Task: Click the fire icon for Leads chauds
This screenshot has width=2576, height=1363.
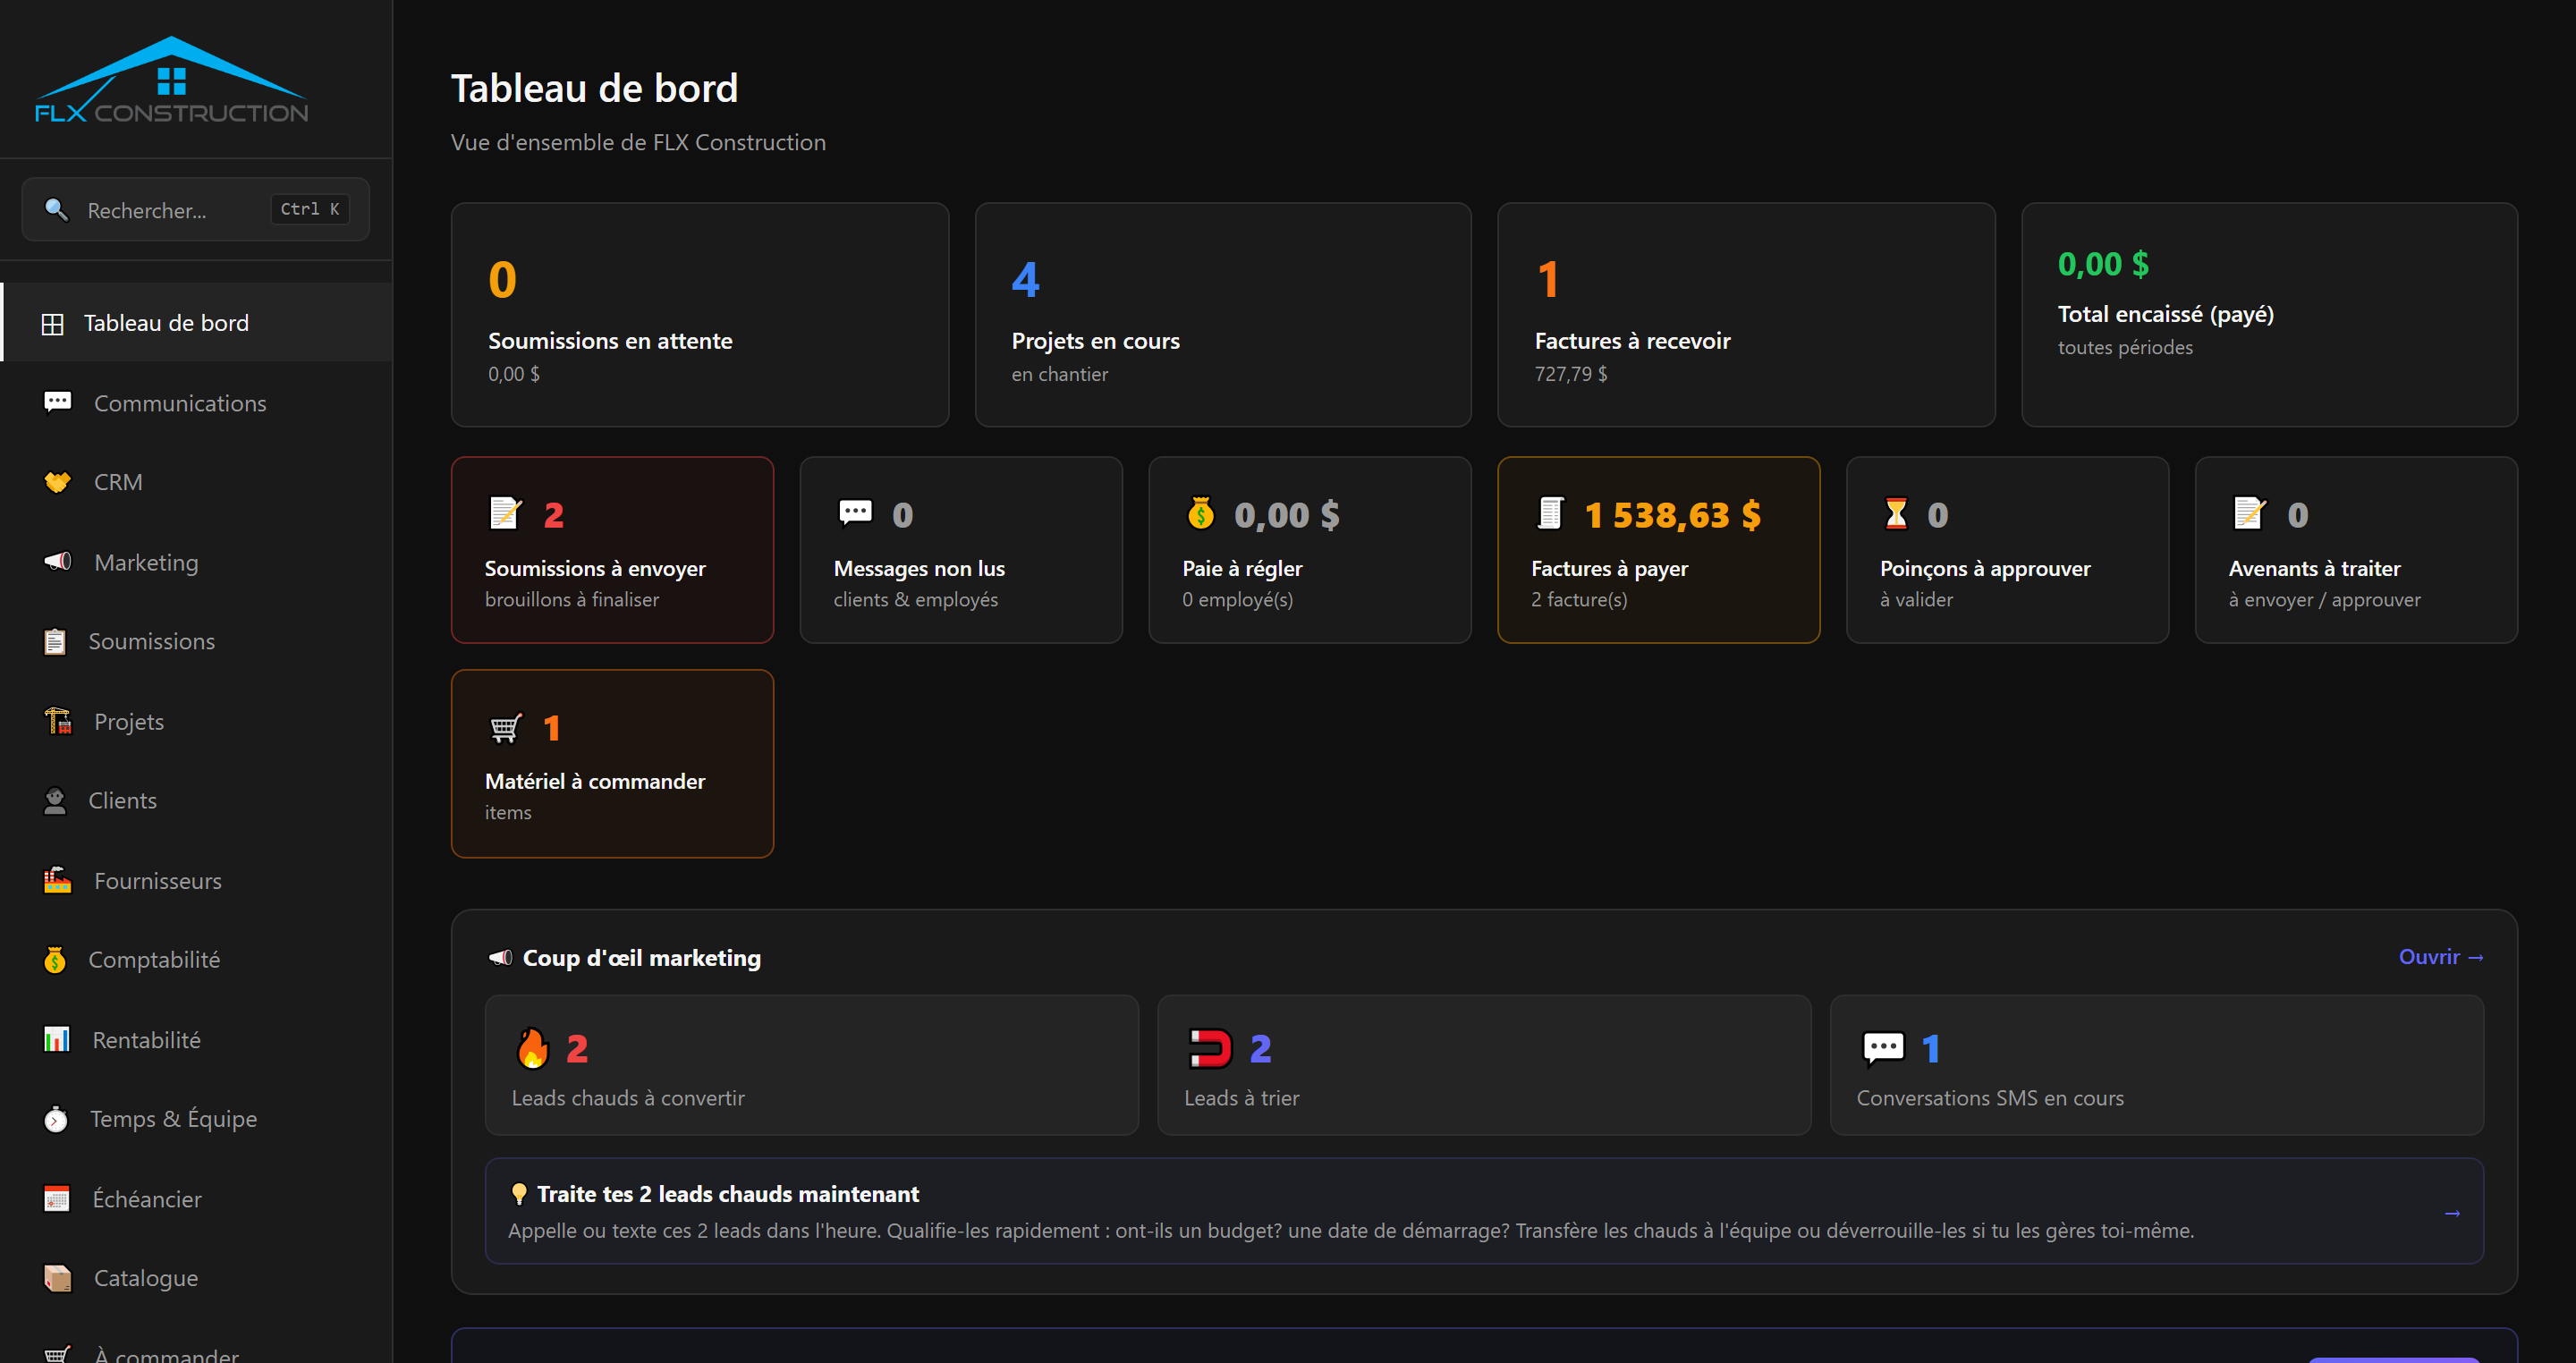Action: (x=533, y=1048)
